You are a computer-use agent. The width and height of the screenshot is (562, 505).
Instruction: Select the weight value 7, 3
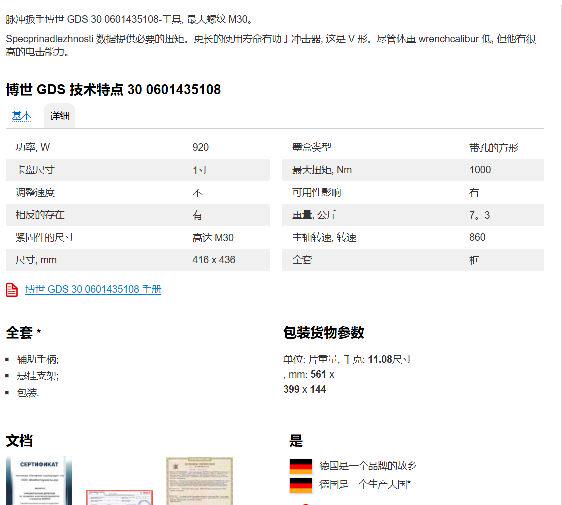[479, 215]
